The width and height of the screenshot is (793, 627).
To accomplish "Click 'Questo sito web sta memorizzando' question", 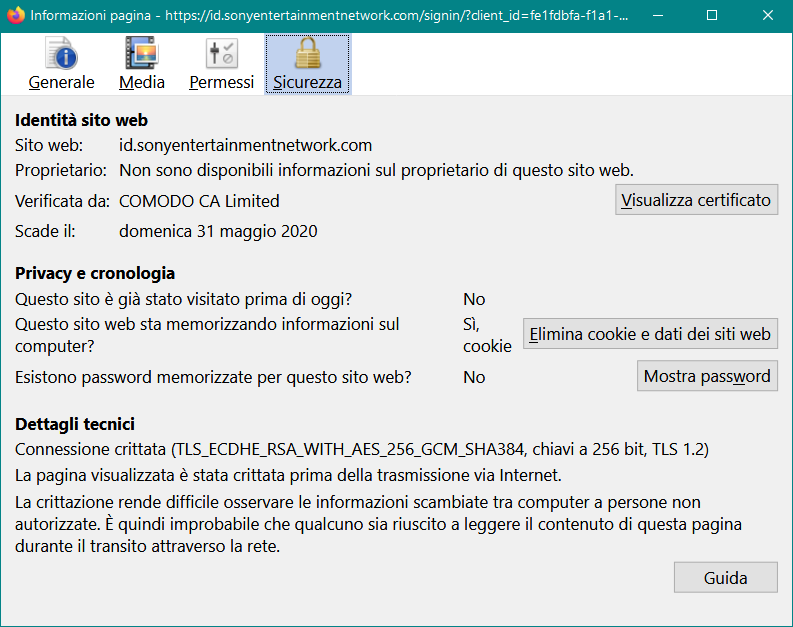I will (207, 335).
